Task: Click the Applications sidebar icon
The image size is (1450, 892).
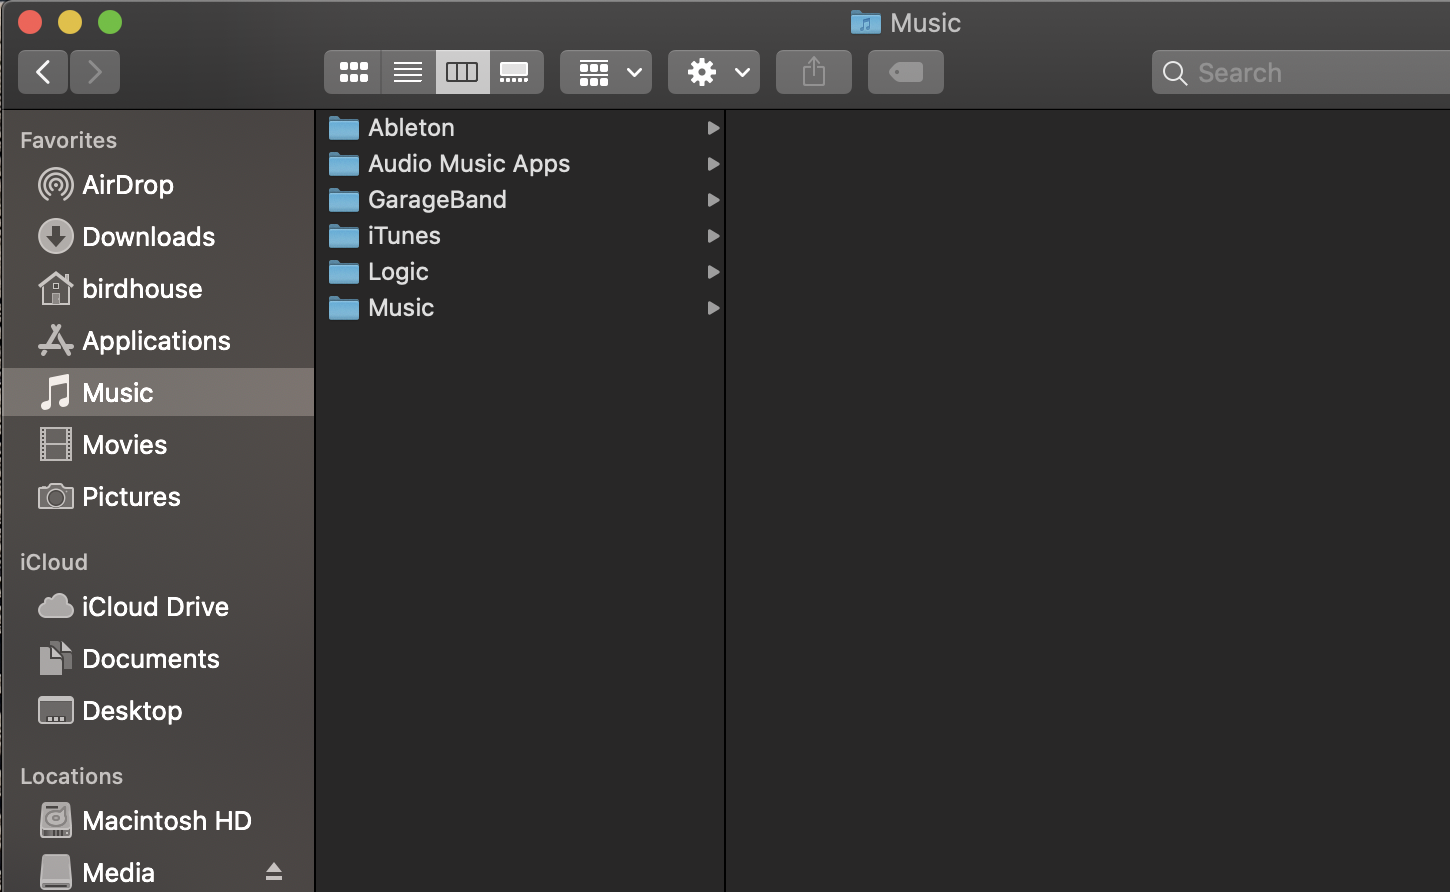Action: (55, 340)
